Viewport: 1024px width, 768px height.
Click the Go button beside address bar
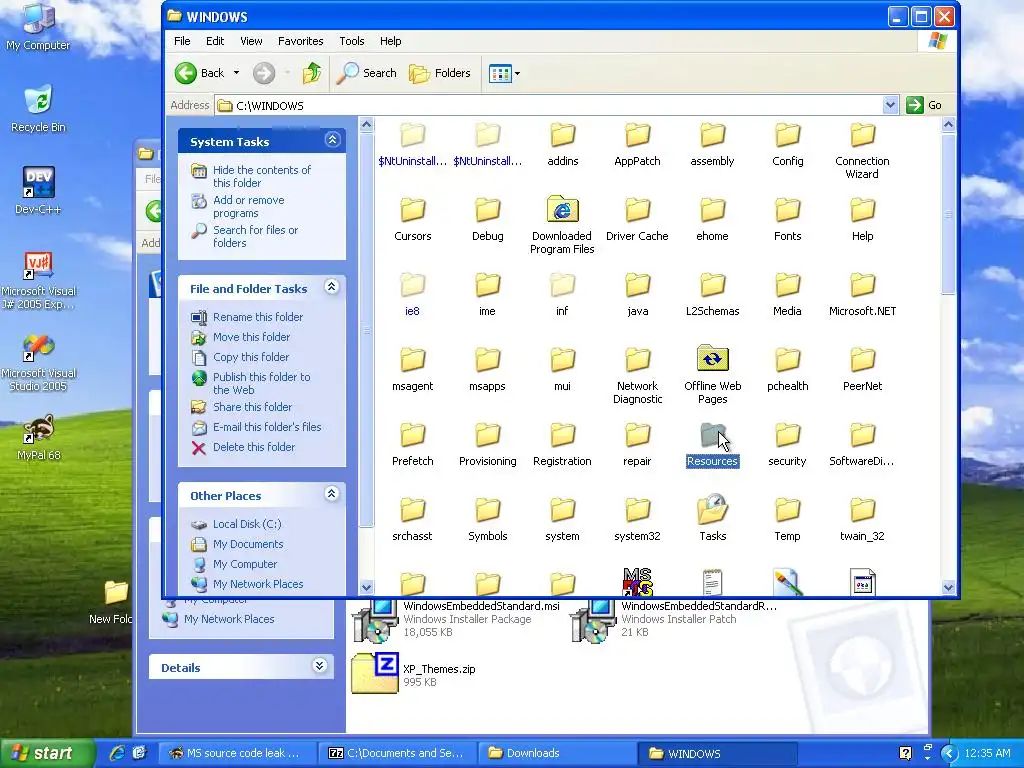click(x=924, y=105)
